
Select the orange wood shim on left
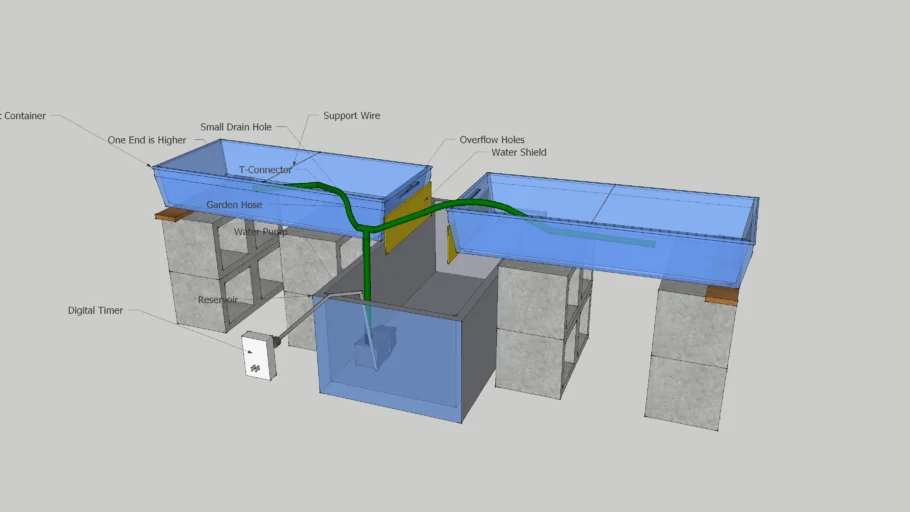click(x=172, y=214)
